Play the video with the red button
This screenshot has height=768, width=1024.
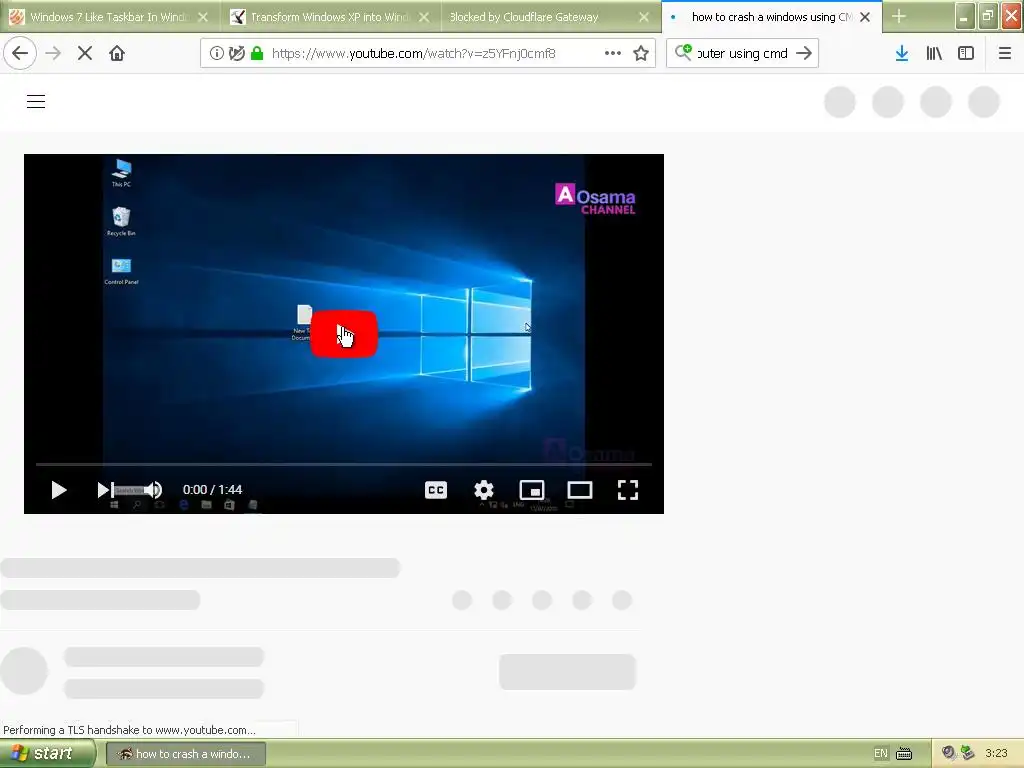click(x=344, y=334)
